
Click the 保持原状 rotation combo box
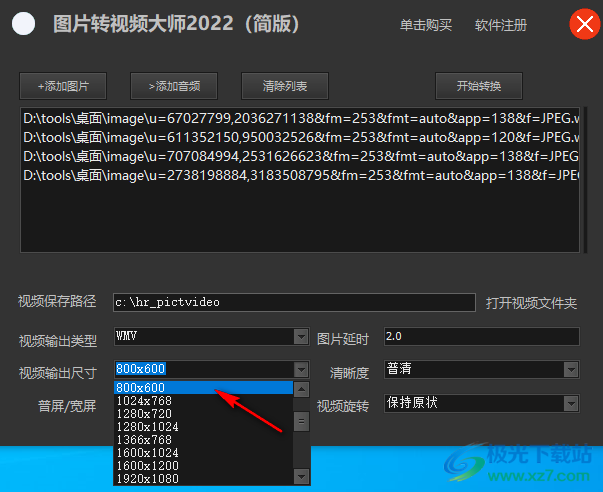pos(481,404)
